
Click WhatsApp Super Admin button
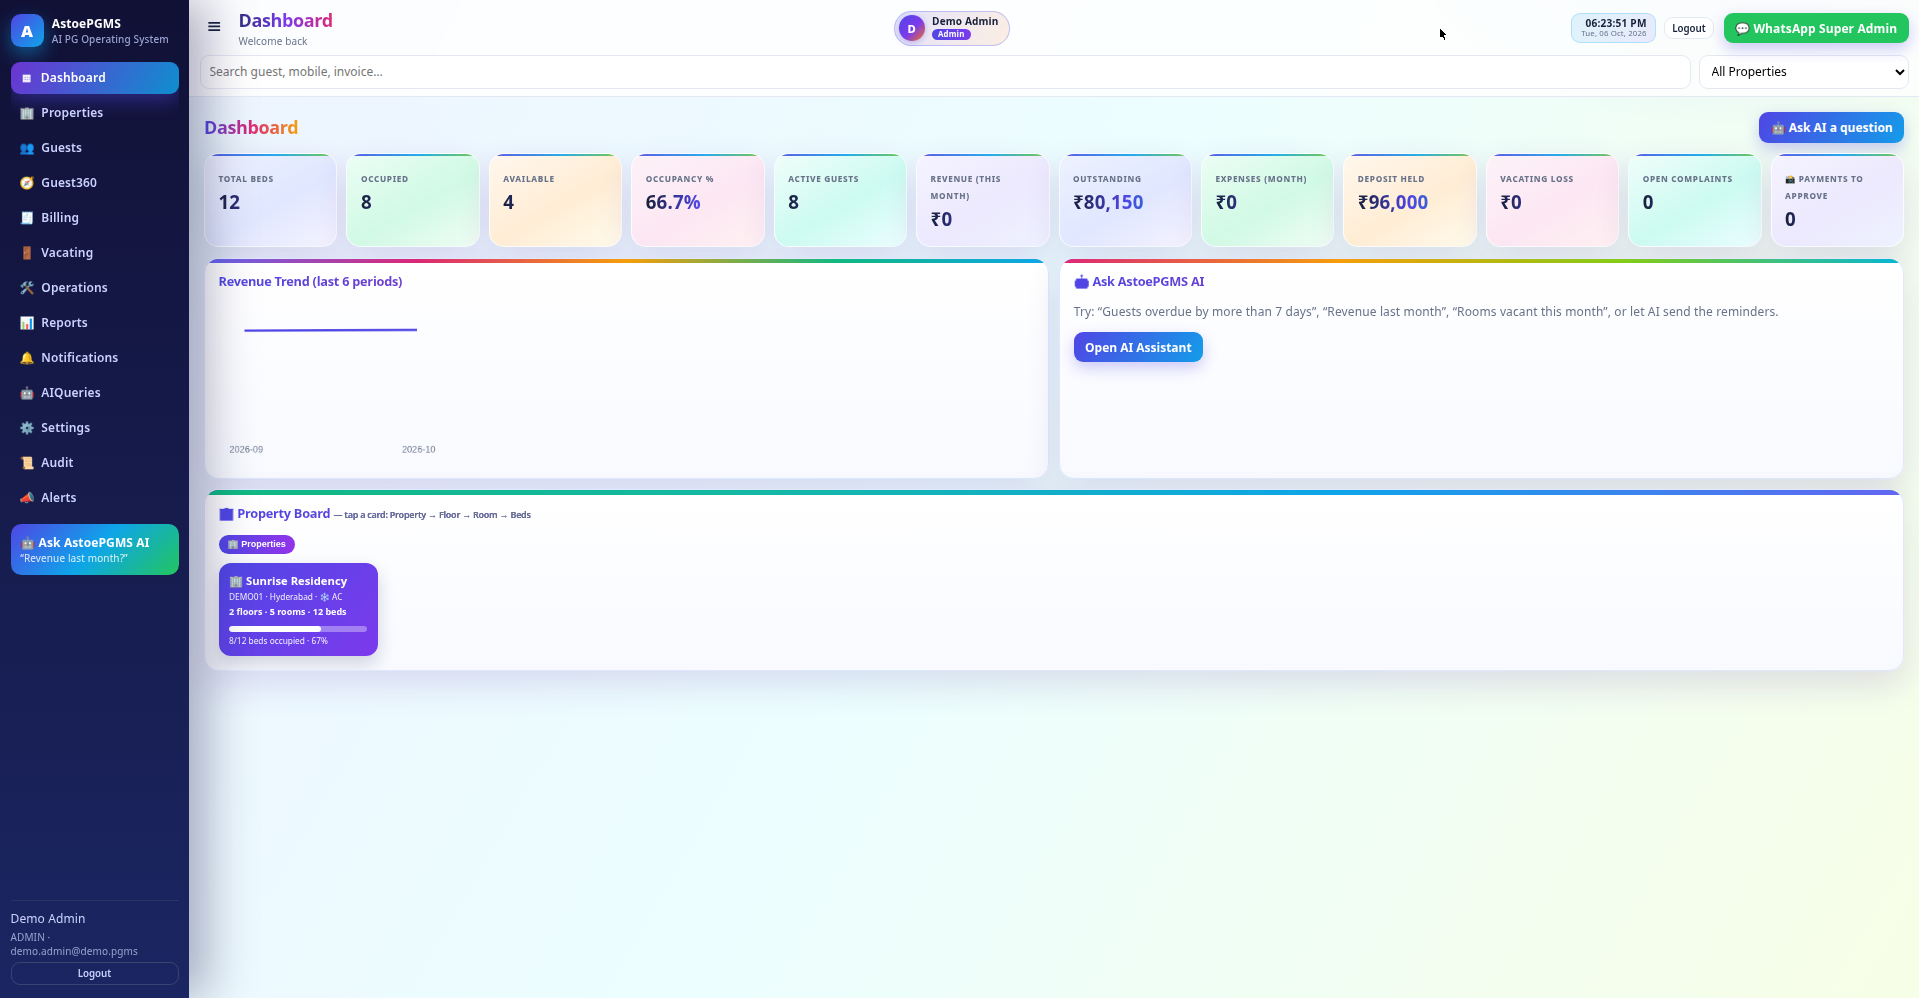tap(1815, 28)
